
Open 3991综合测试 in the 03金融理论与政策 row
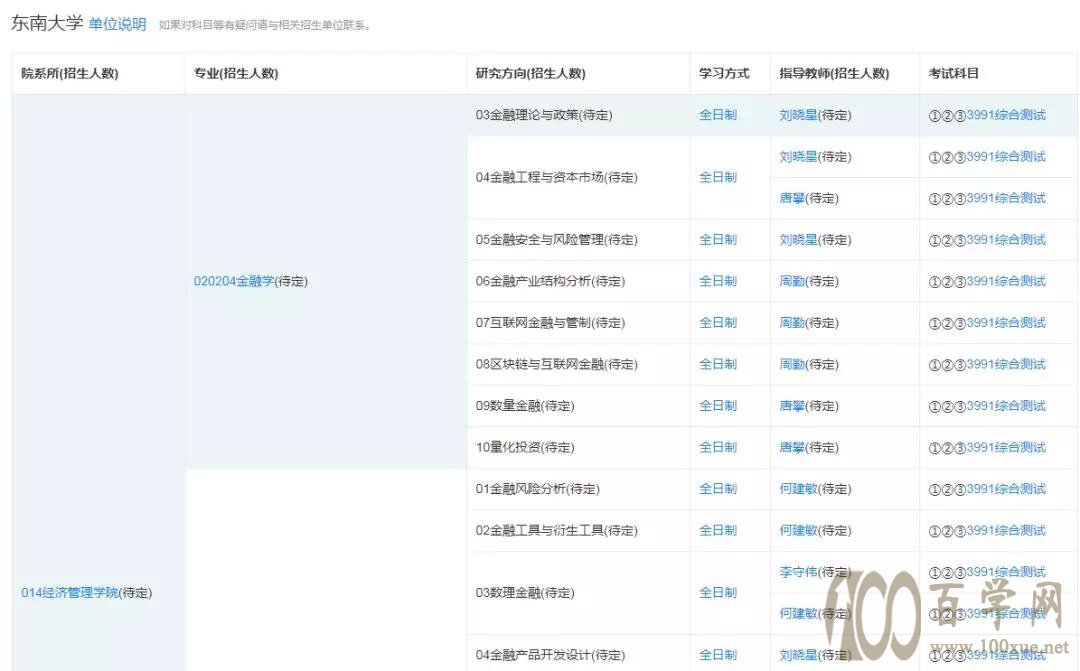[1006, 115]
